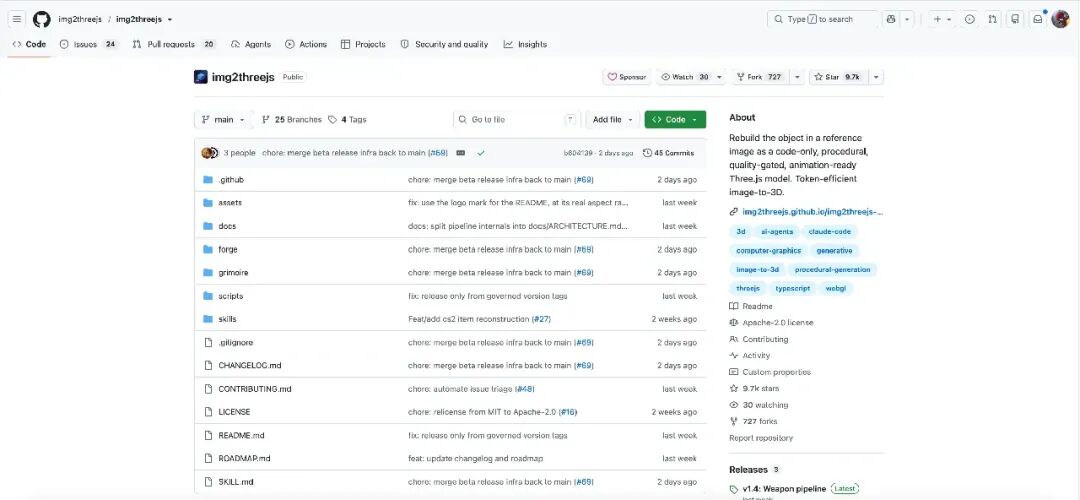Open pull requests icon in top header
The height and width of the screenshot is (500, 1080).
pos(992,19)
